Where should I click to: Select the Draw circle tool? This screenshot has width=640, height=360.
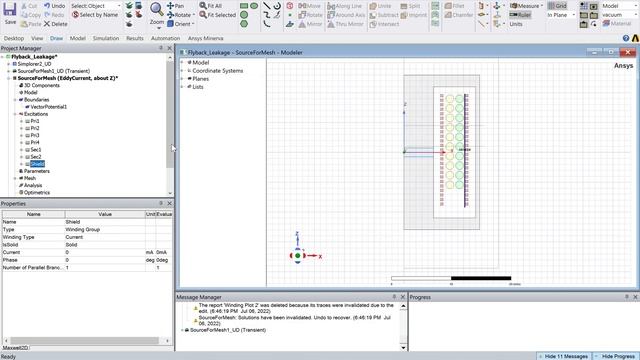pos(244,15)
